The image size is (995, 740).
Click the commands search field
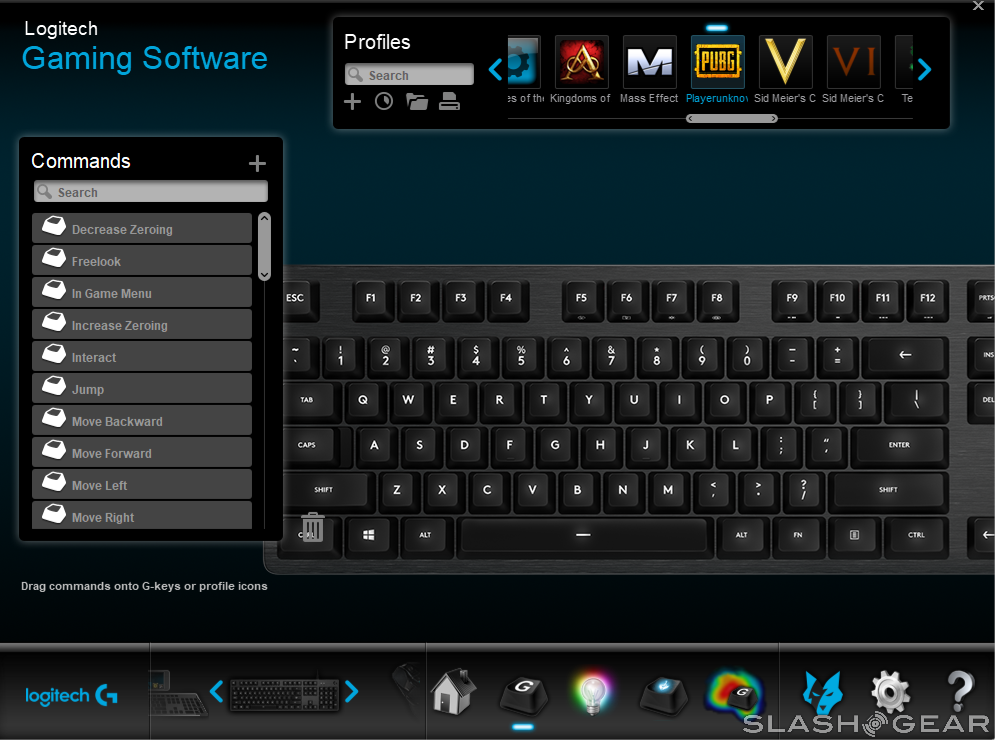click(x=151, y=192)
